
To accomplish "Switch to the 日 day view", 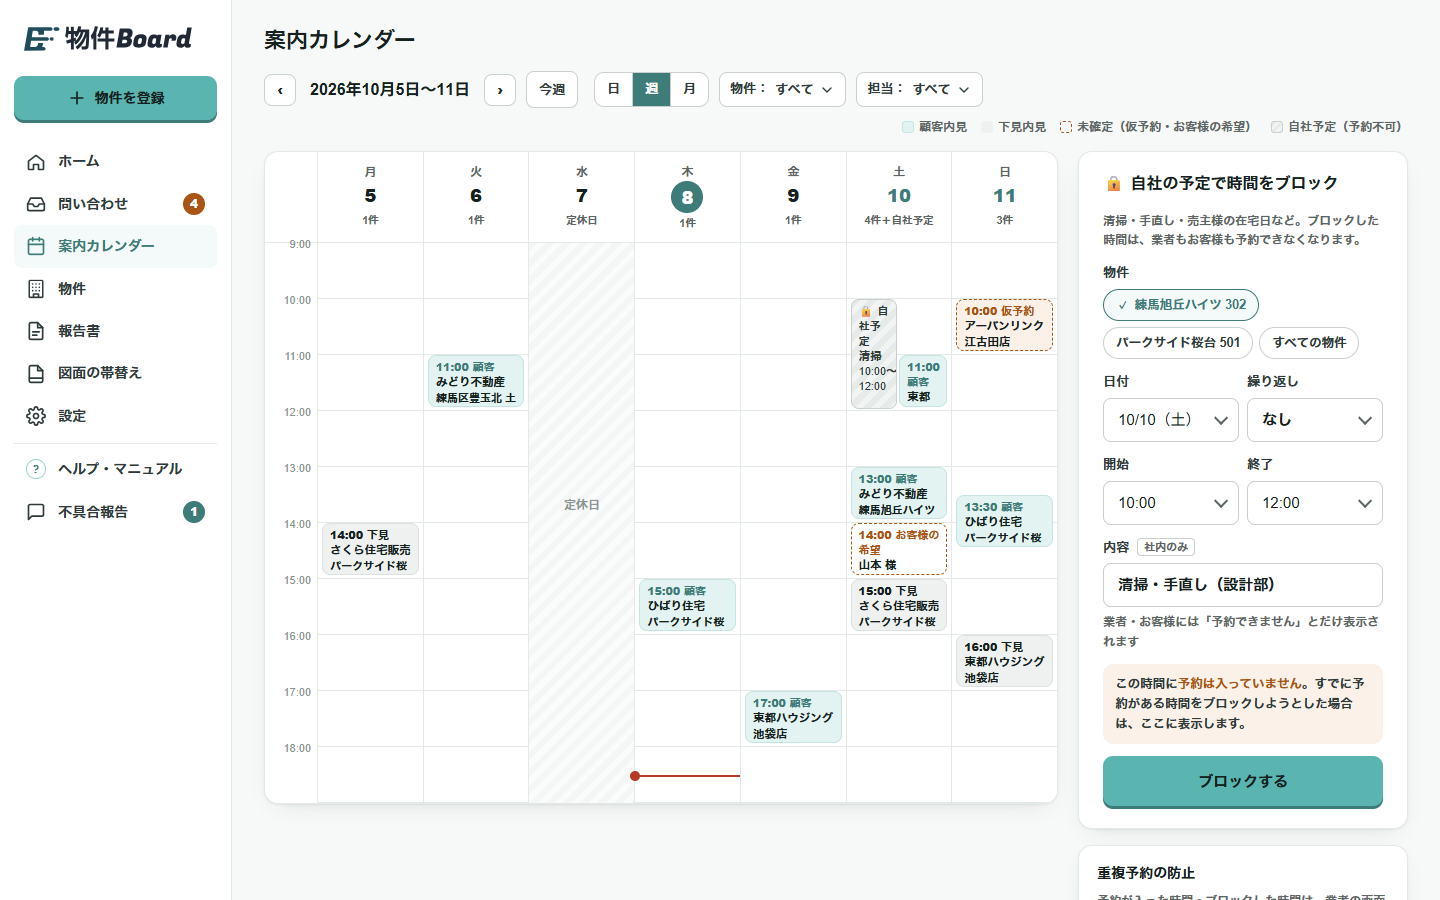I will (x=614, y=89).
